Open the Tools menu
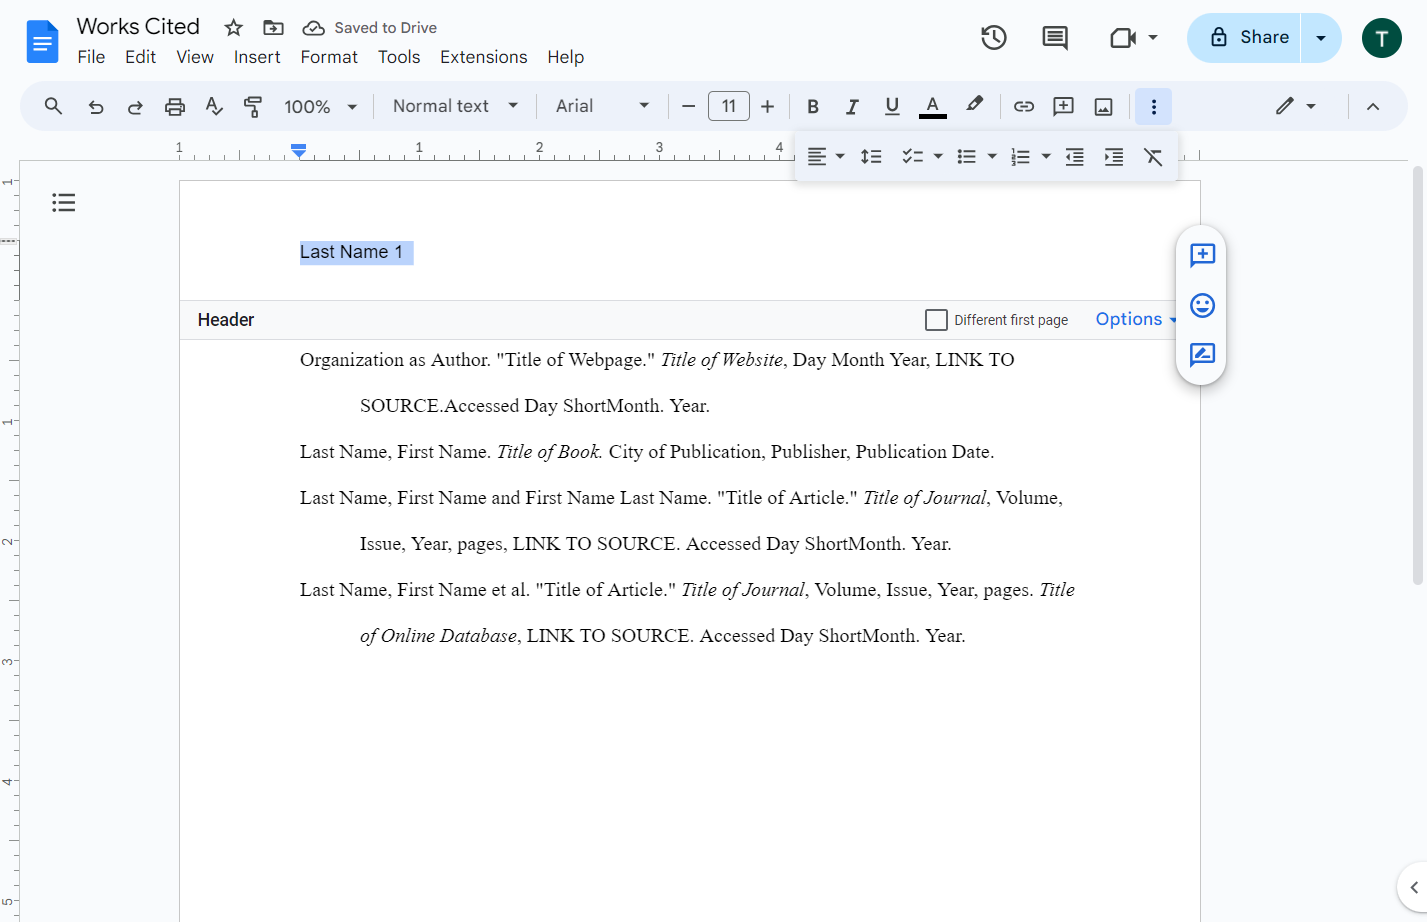1427x922 pixels. pos(399,57)
